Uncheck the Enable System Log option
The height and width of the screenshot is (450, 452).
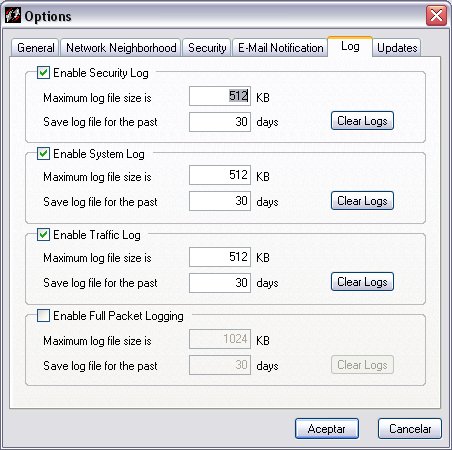pos(43,154)
